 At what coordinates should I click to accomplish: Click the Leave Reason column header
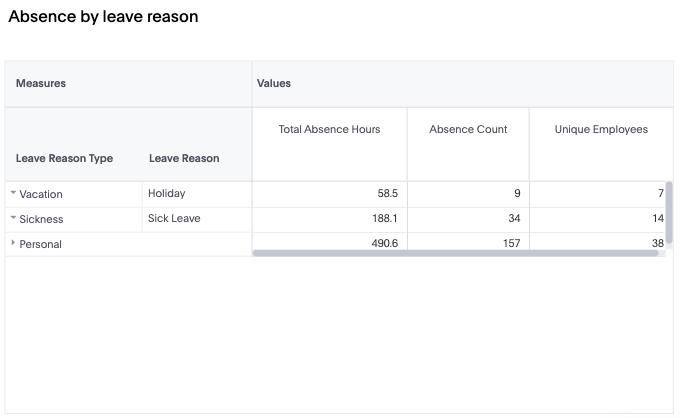click(x=184, y=158)
